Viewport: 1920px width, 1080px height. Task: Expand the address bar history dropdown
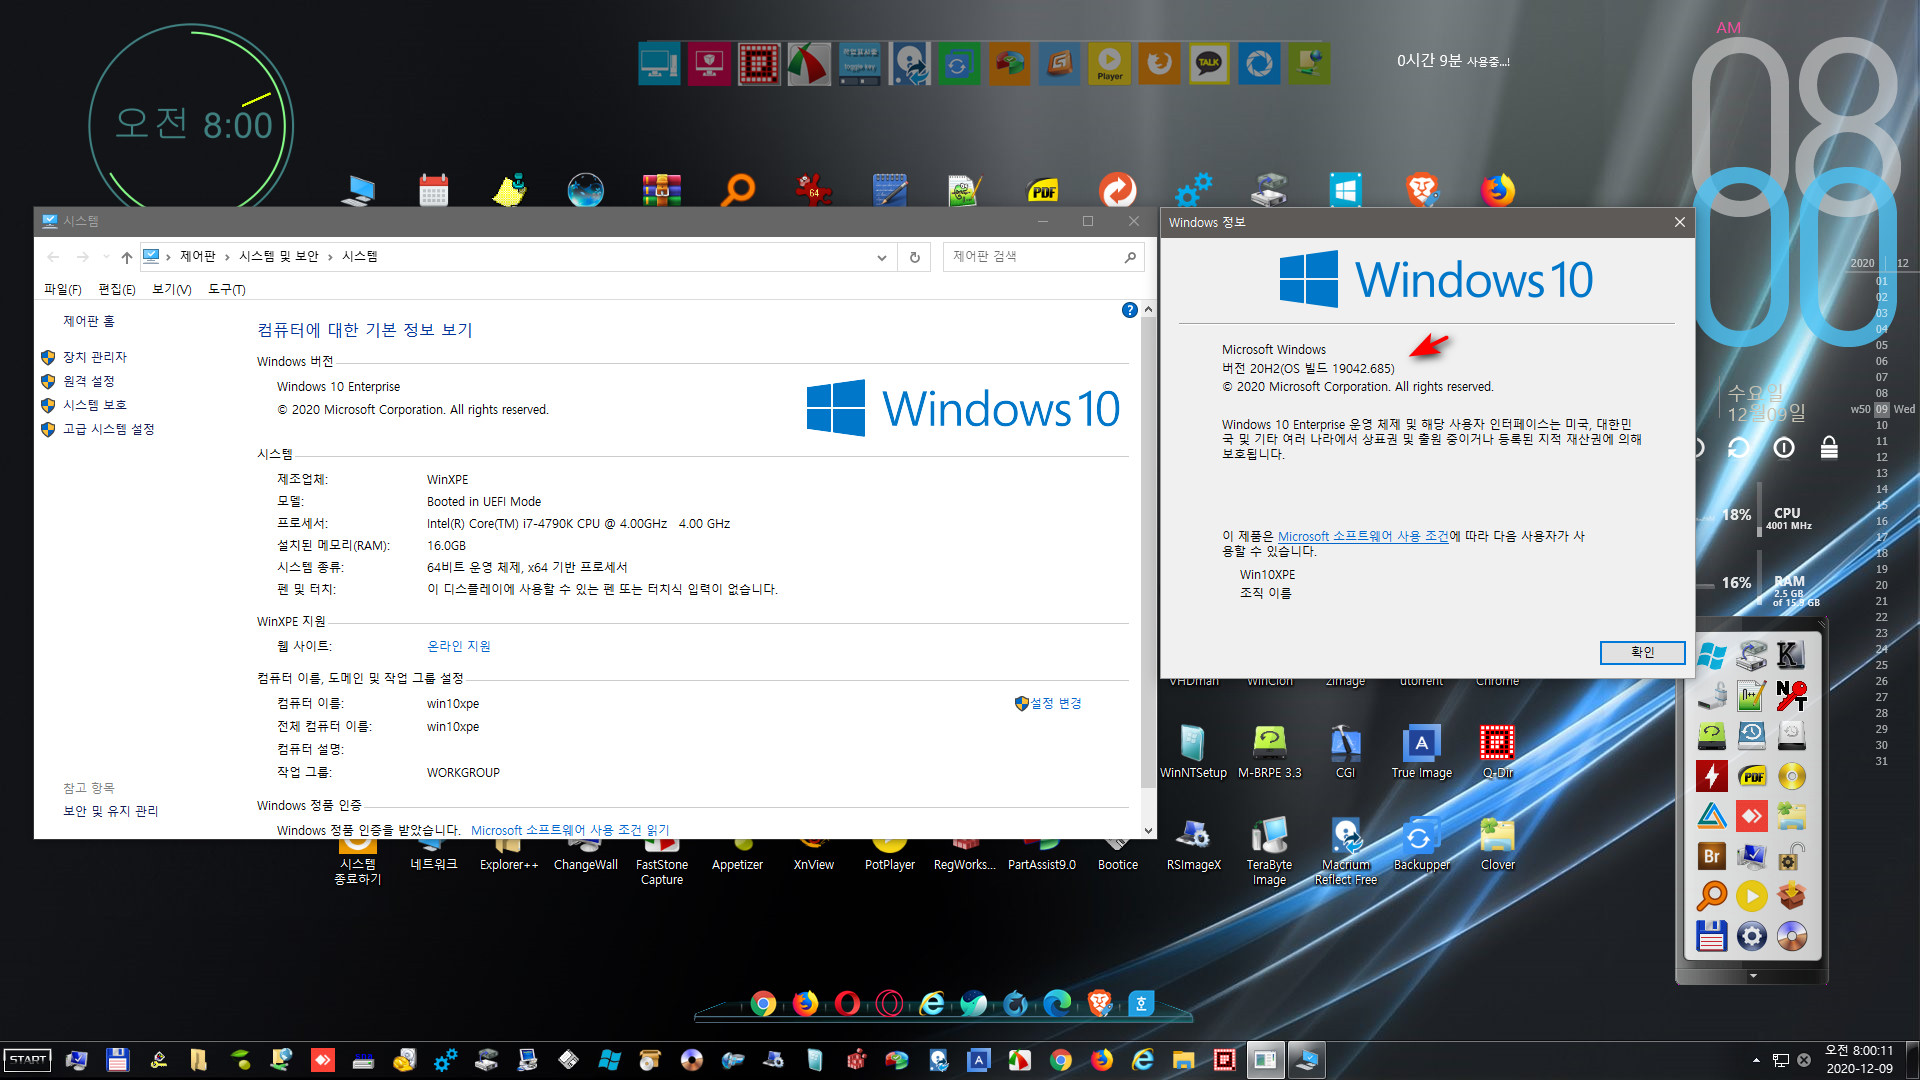pos(882,257)
